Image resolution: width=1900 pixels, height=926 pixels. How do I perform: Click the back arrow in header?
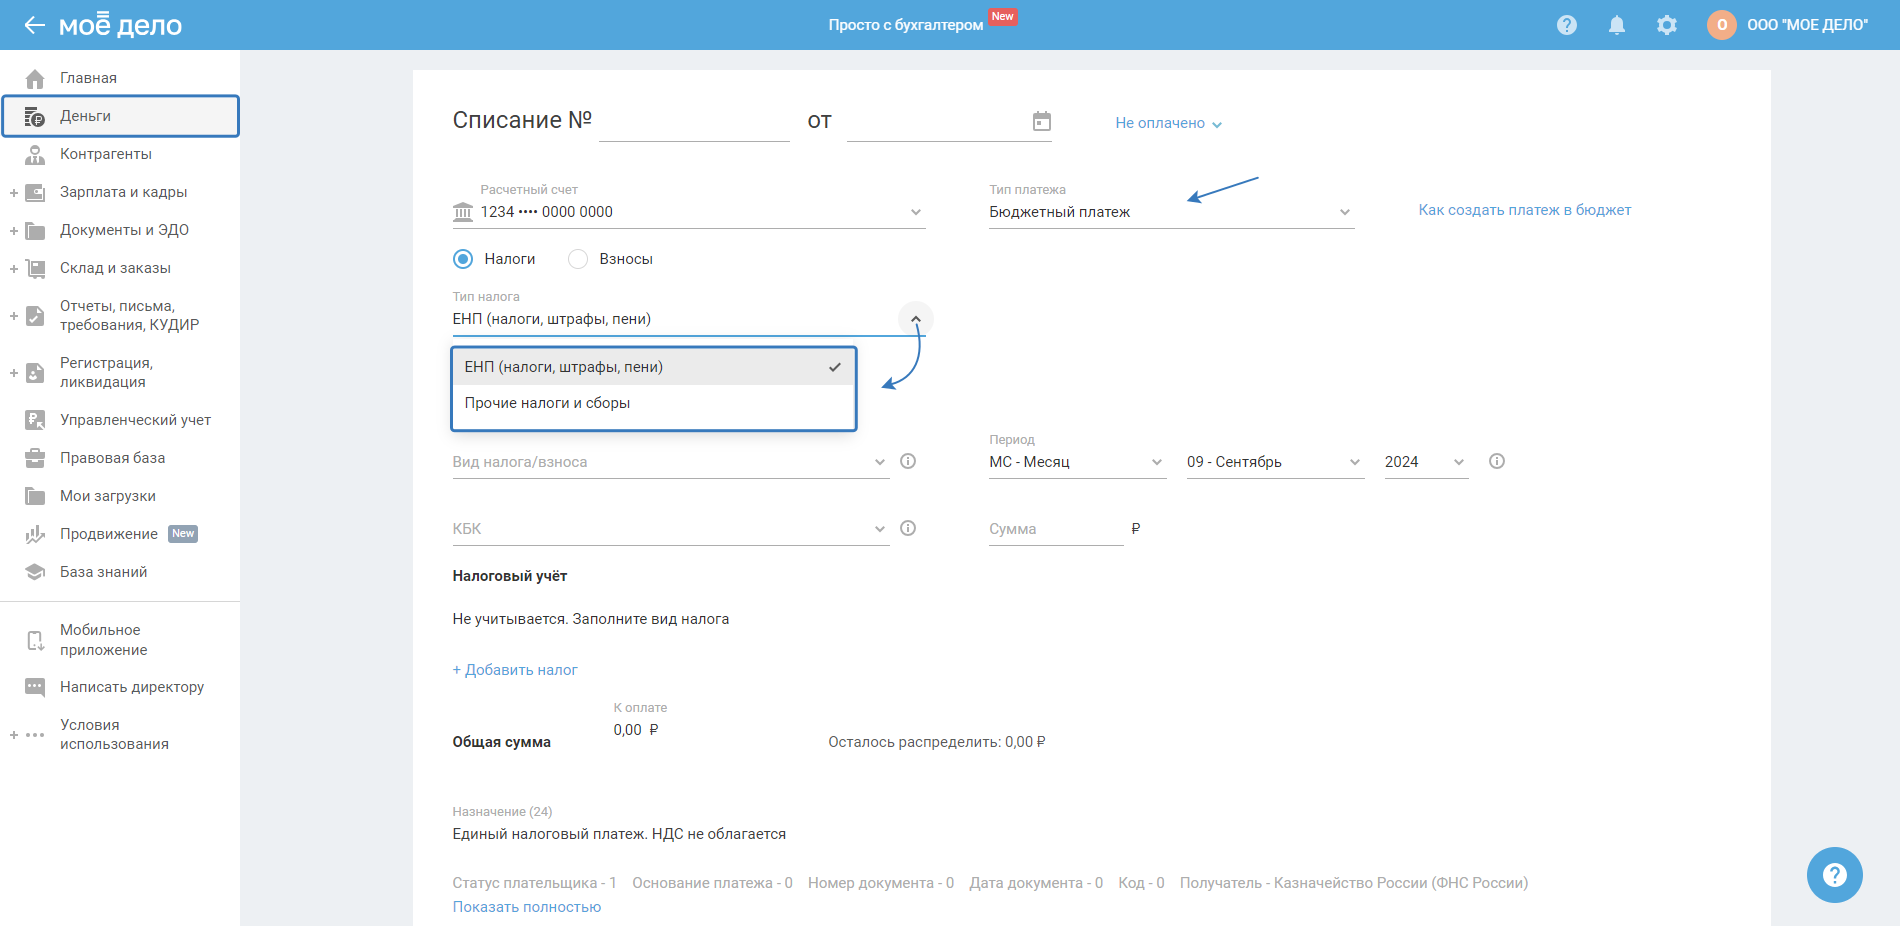(x=35, y=25)
